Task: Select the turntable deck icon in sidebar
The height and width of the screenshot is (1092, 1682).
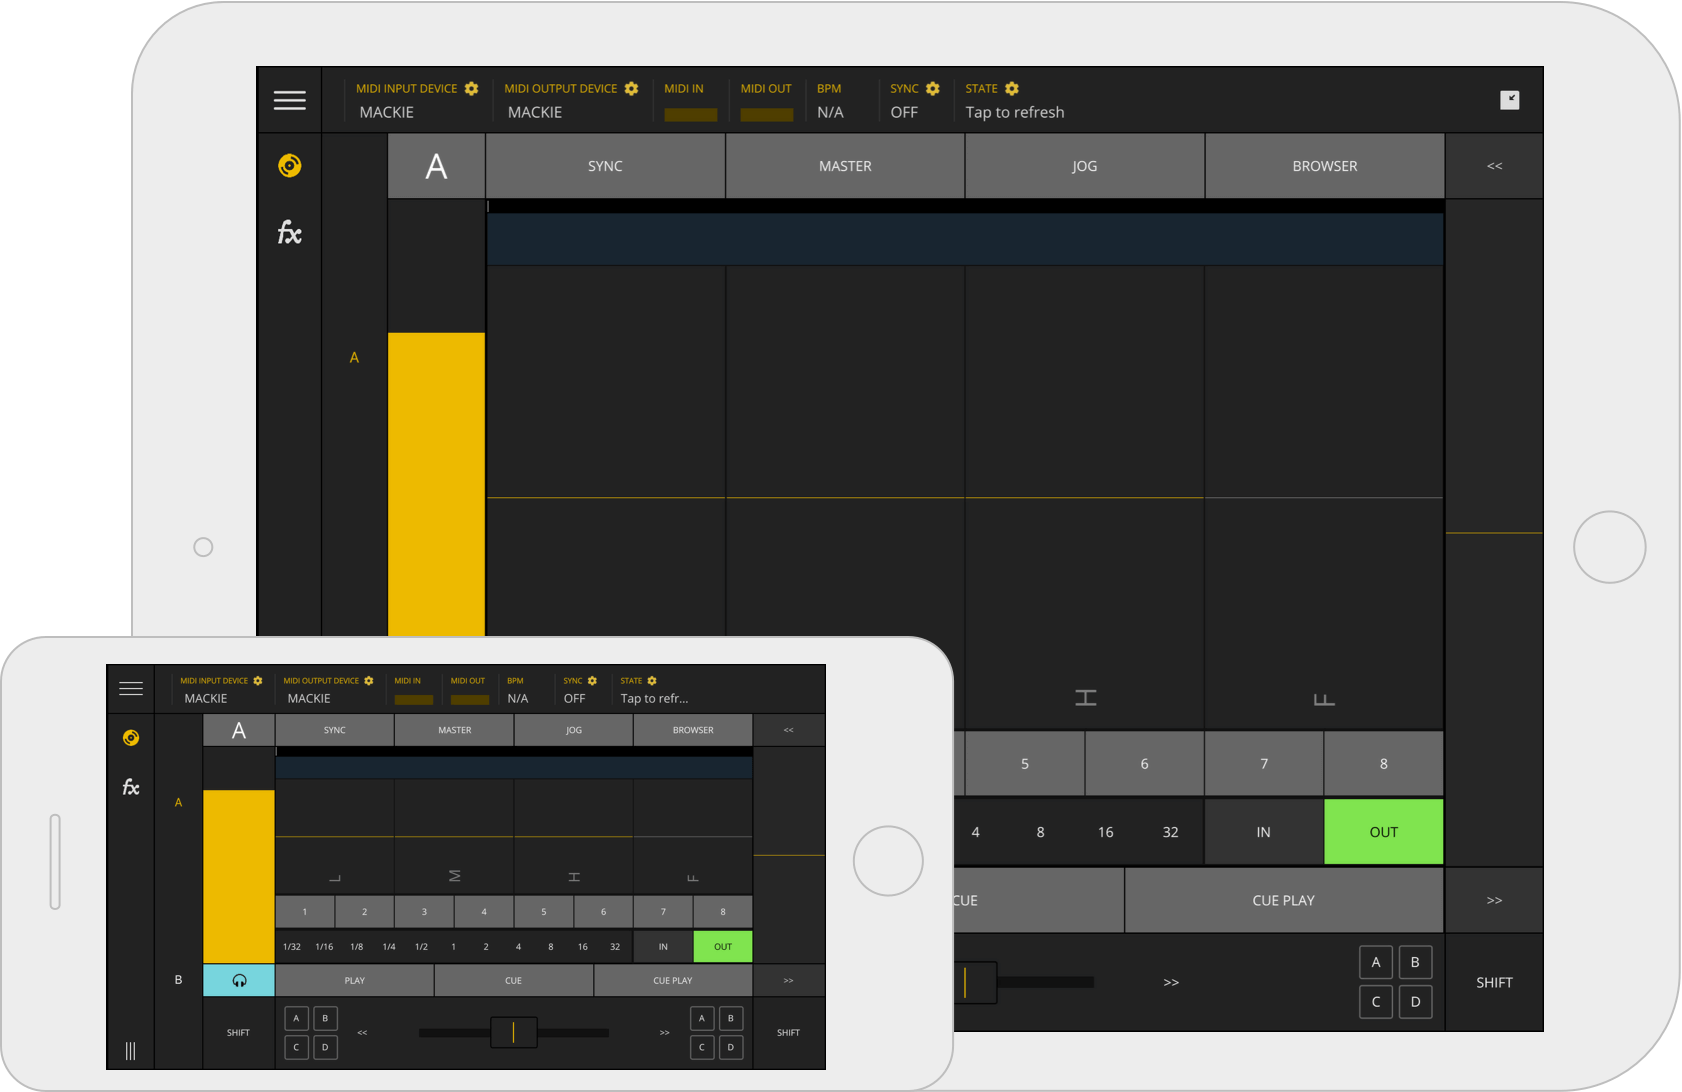Action: point(290,166)
